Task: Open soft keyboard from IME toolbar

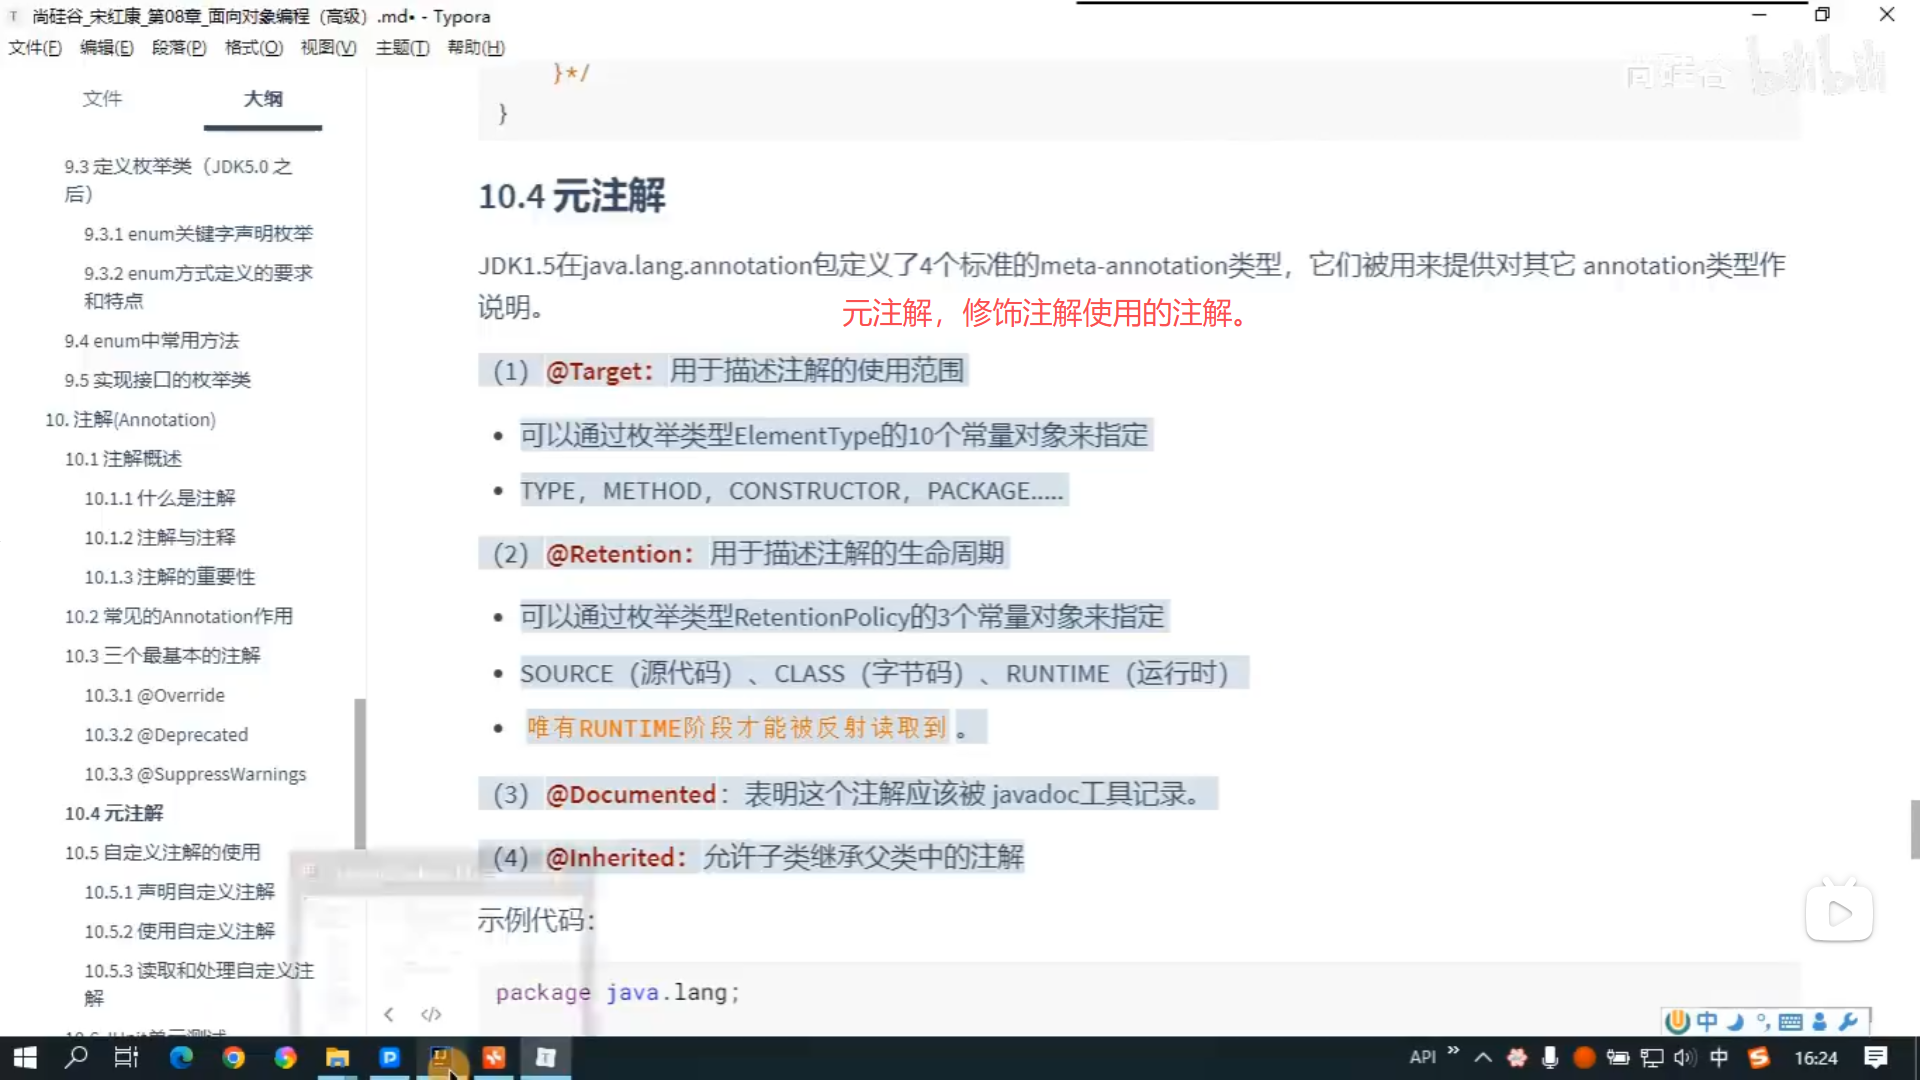Action: point(1791,1021)
